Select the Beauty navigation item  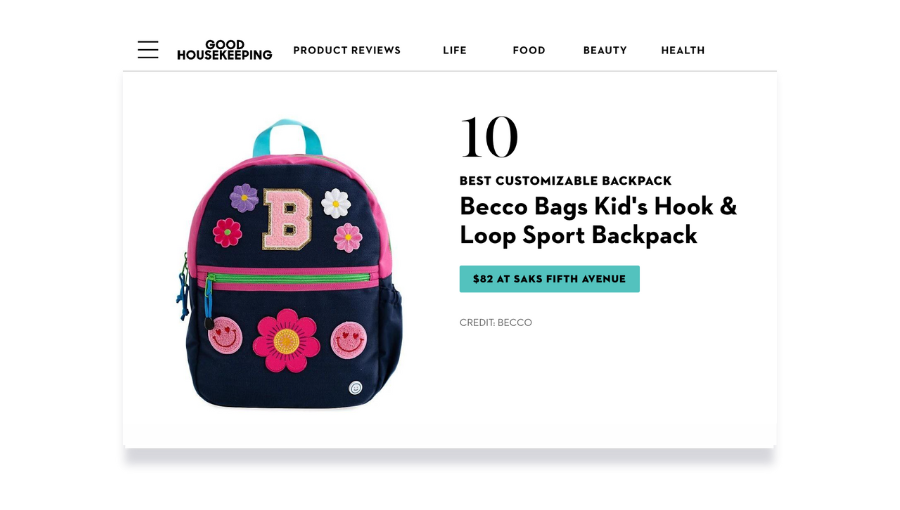605,50
